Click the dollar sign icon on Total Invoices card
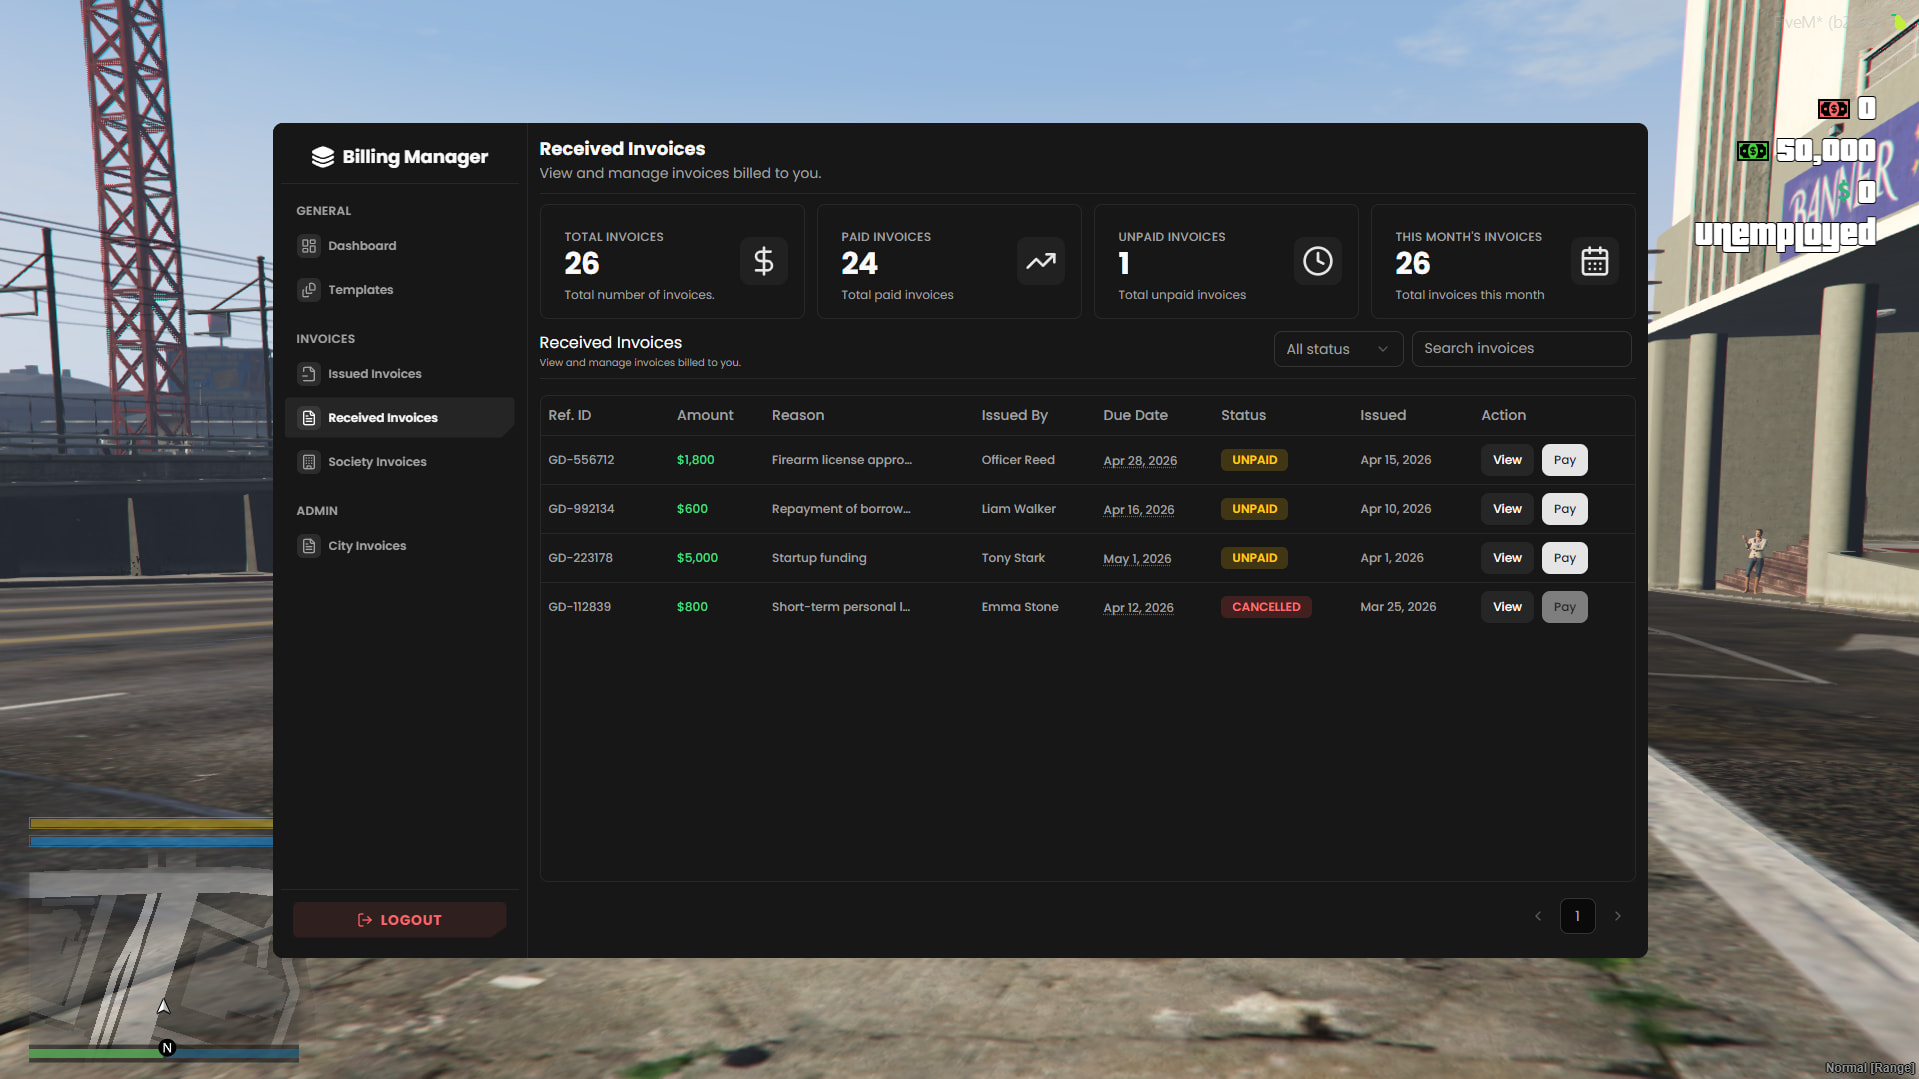Viewport: 1919px width, 1079px height. click(764, 262)
